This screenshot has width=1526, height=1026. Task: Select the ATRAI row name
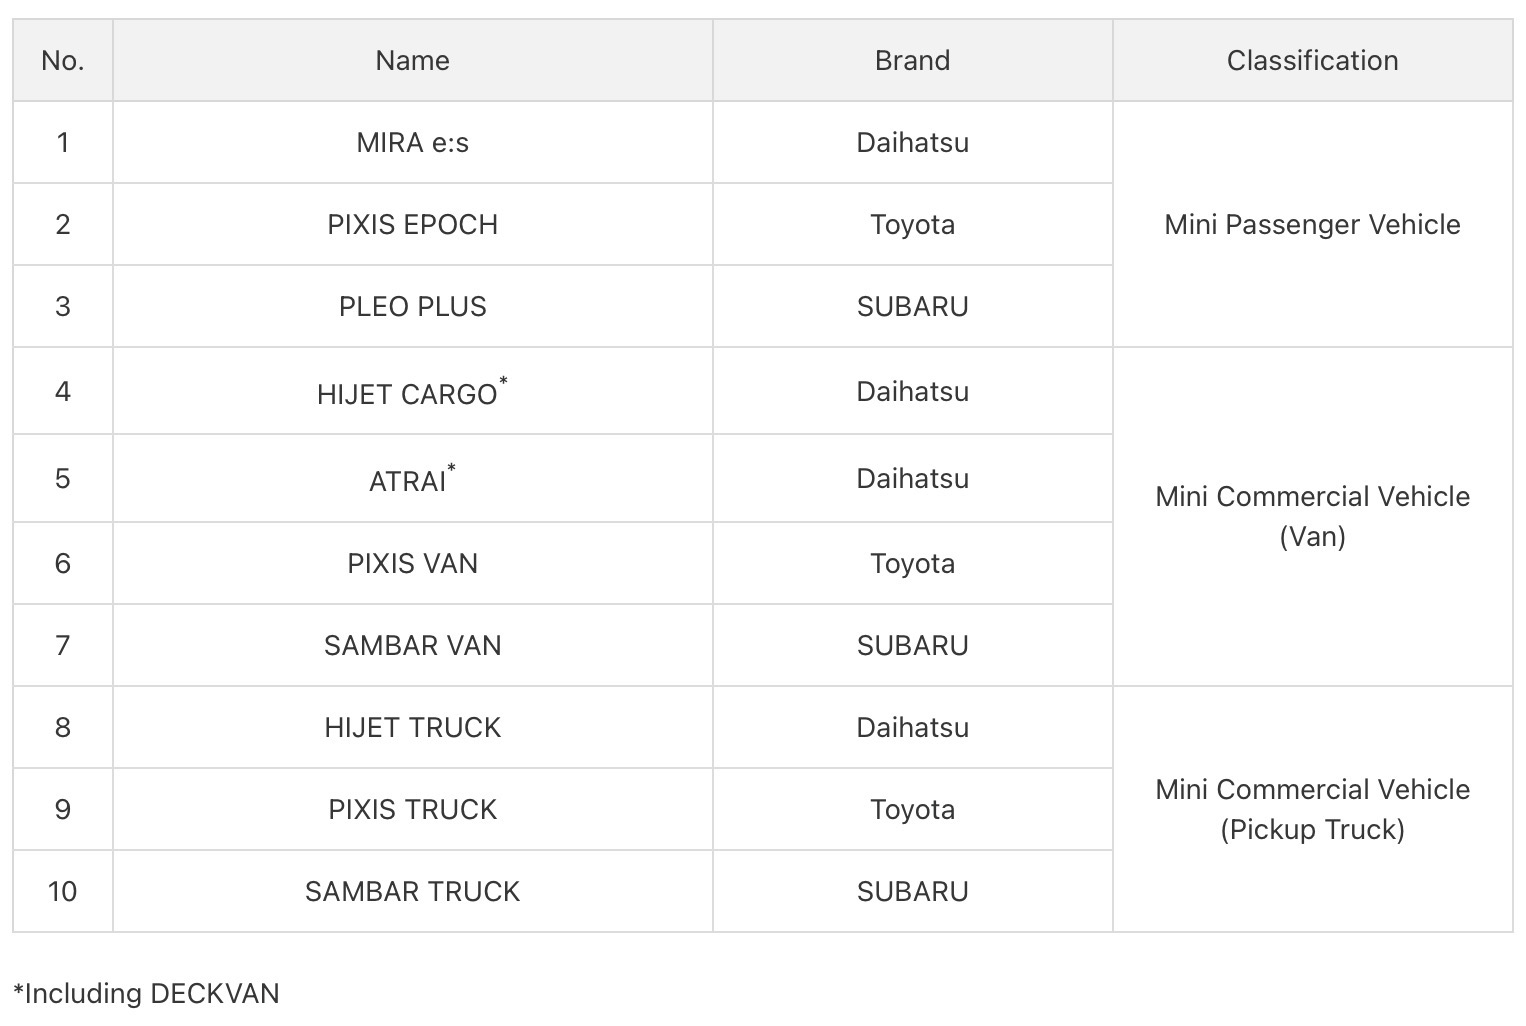(x=412, y=478)
